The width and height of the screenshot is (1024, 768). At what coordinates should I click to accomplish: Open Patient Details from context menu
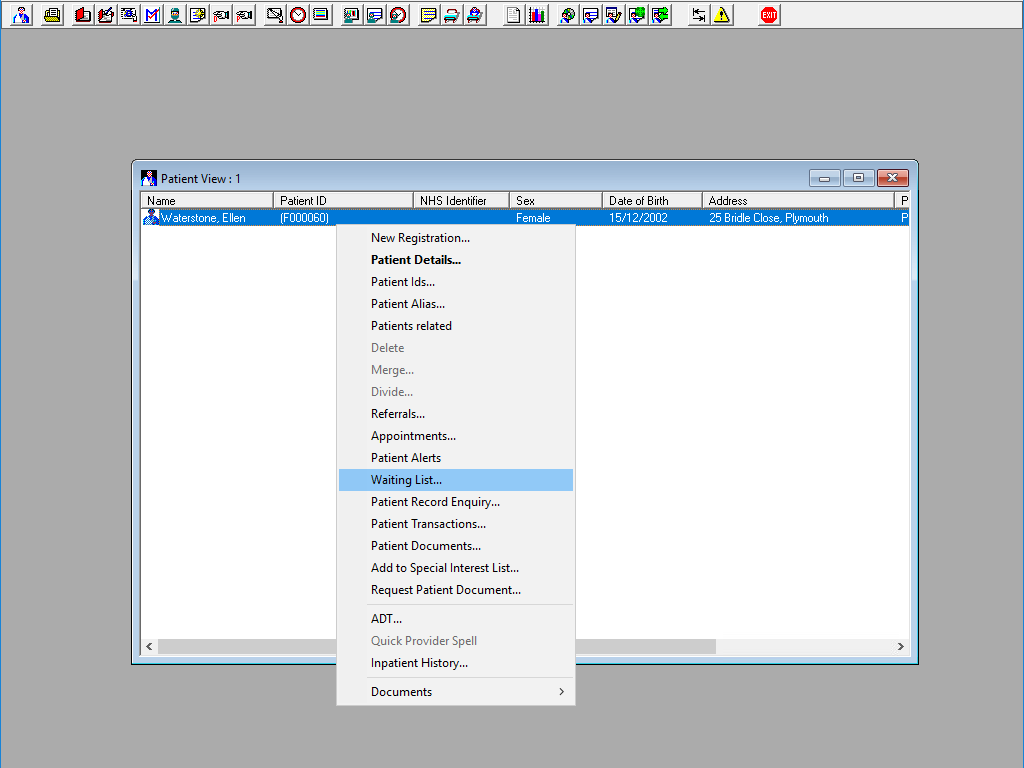456,260
